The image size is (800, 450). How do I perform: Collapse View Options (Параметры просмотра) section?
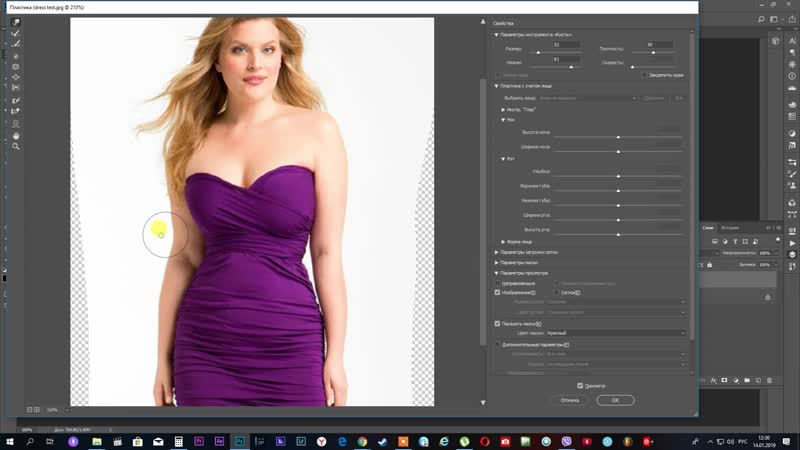pos(496,273)
